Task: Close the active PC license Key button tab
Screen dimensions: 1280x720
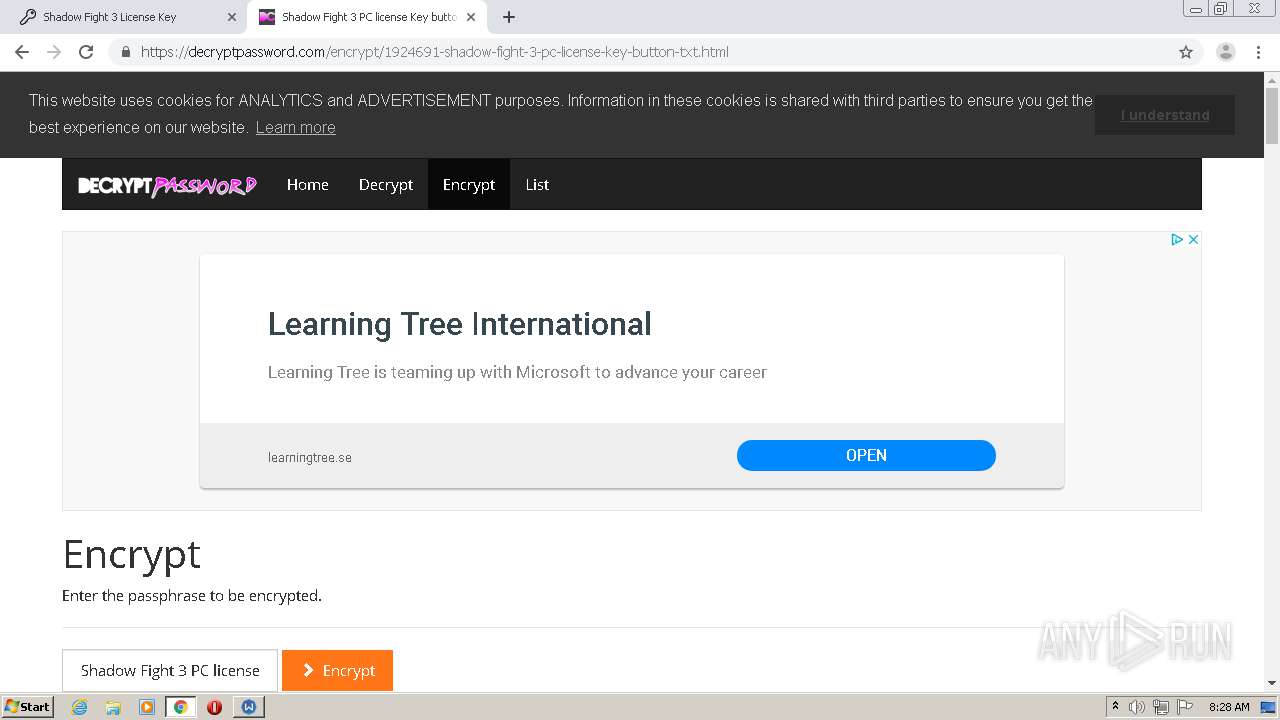Action: [471, 17]
